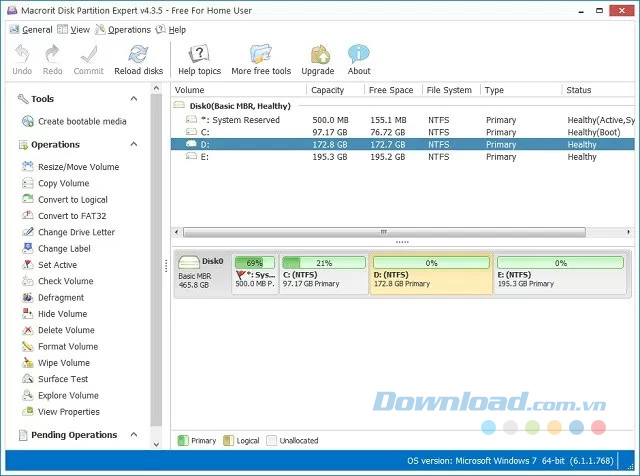Click OS version text in status bar
This screenshot has width=640, height=476.
(510, 461)
